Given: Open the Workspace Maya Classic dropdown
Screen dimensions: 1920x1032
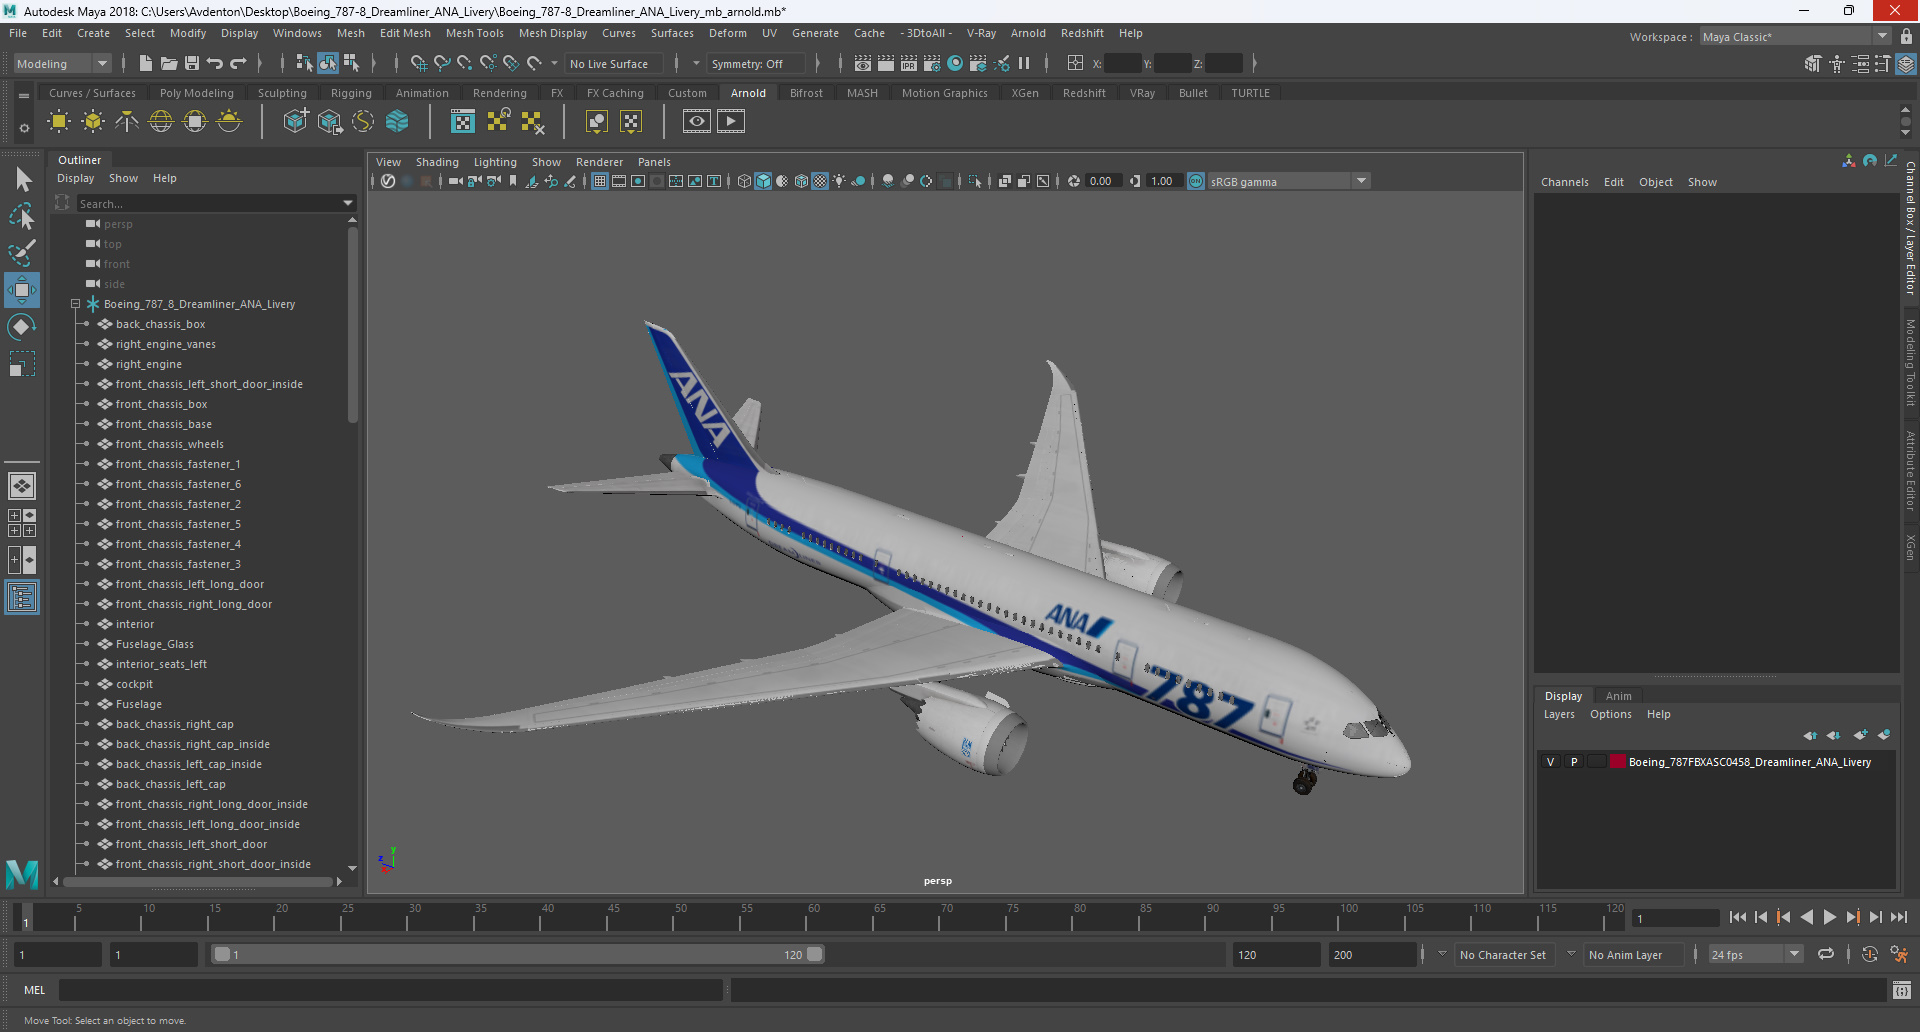Looking at the screenshot, I should point(1795,37).
